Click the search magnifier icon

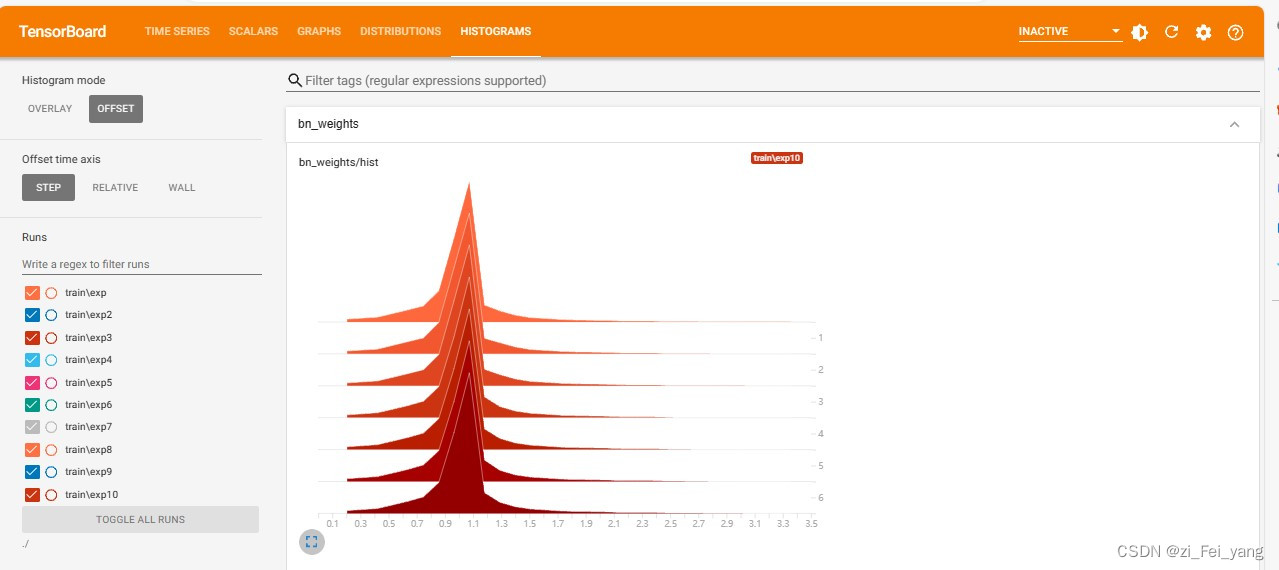click(x=295, y=80)
